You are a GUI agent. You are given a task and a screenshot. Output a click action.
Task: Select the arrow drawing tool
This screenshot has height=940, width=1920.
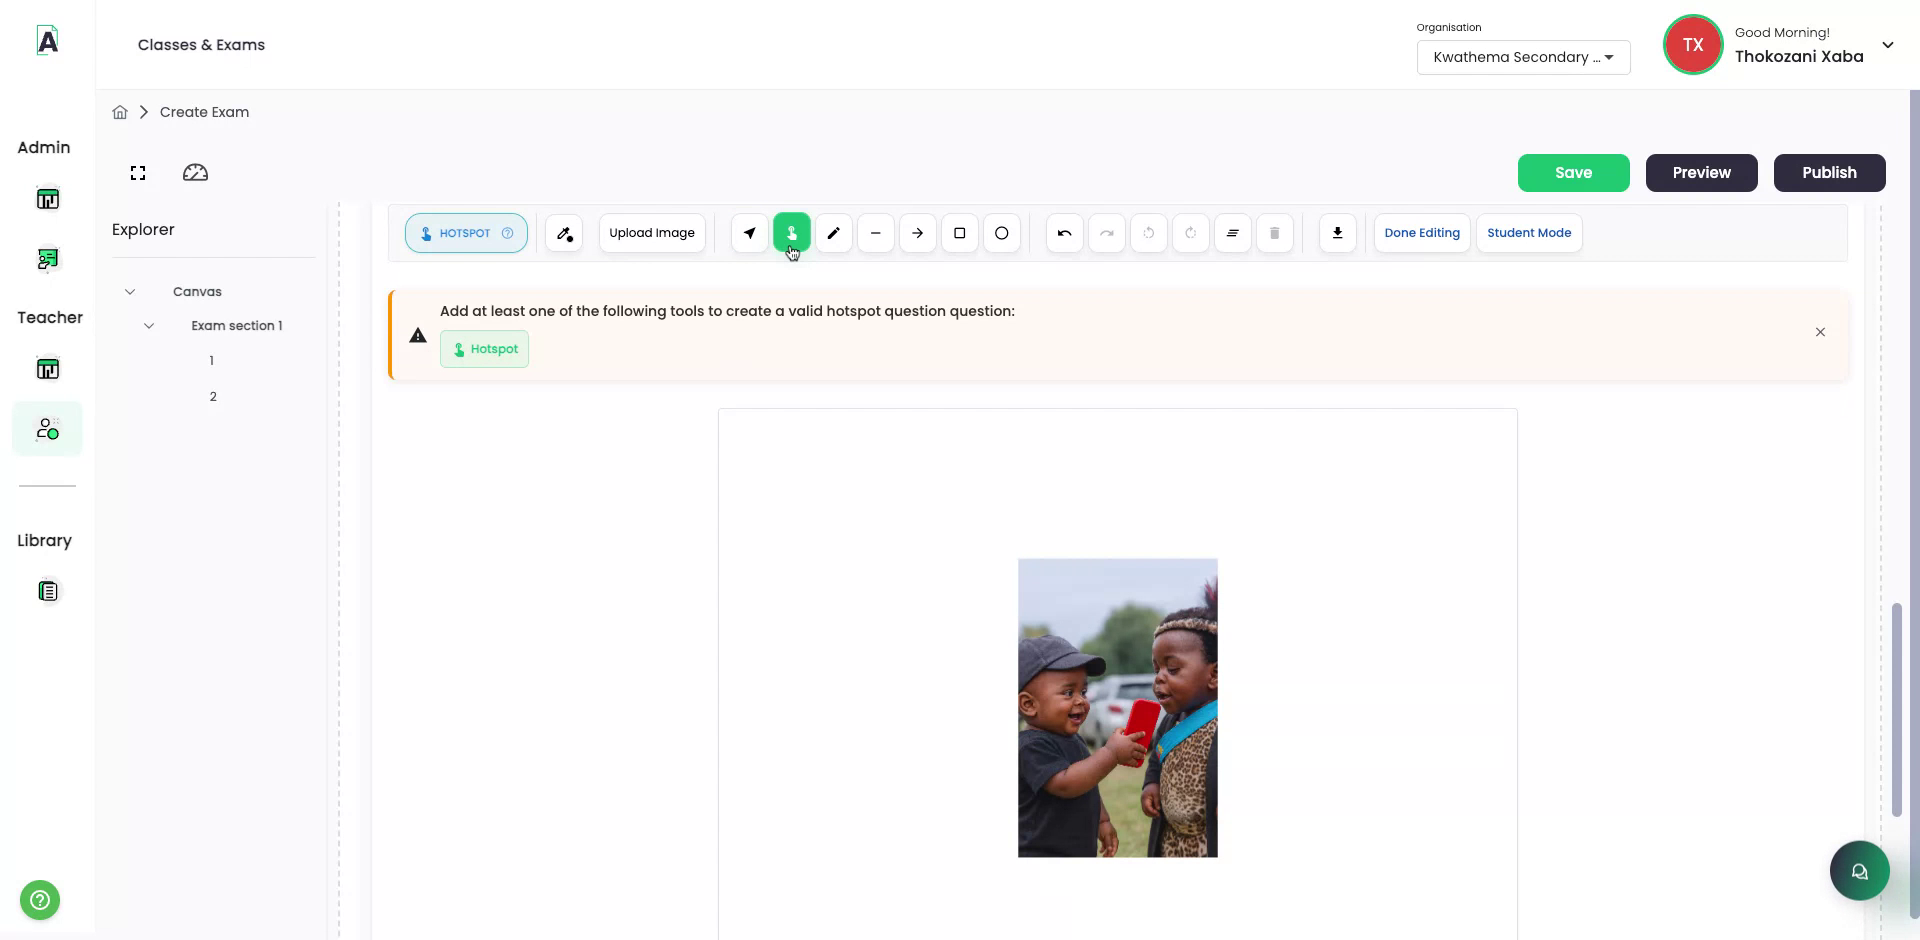[x=917, y=233]
